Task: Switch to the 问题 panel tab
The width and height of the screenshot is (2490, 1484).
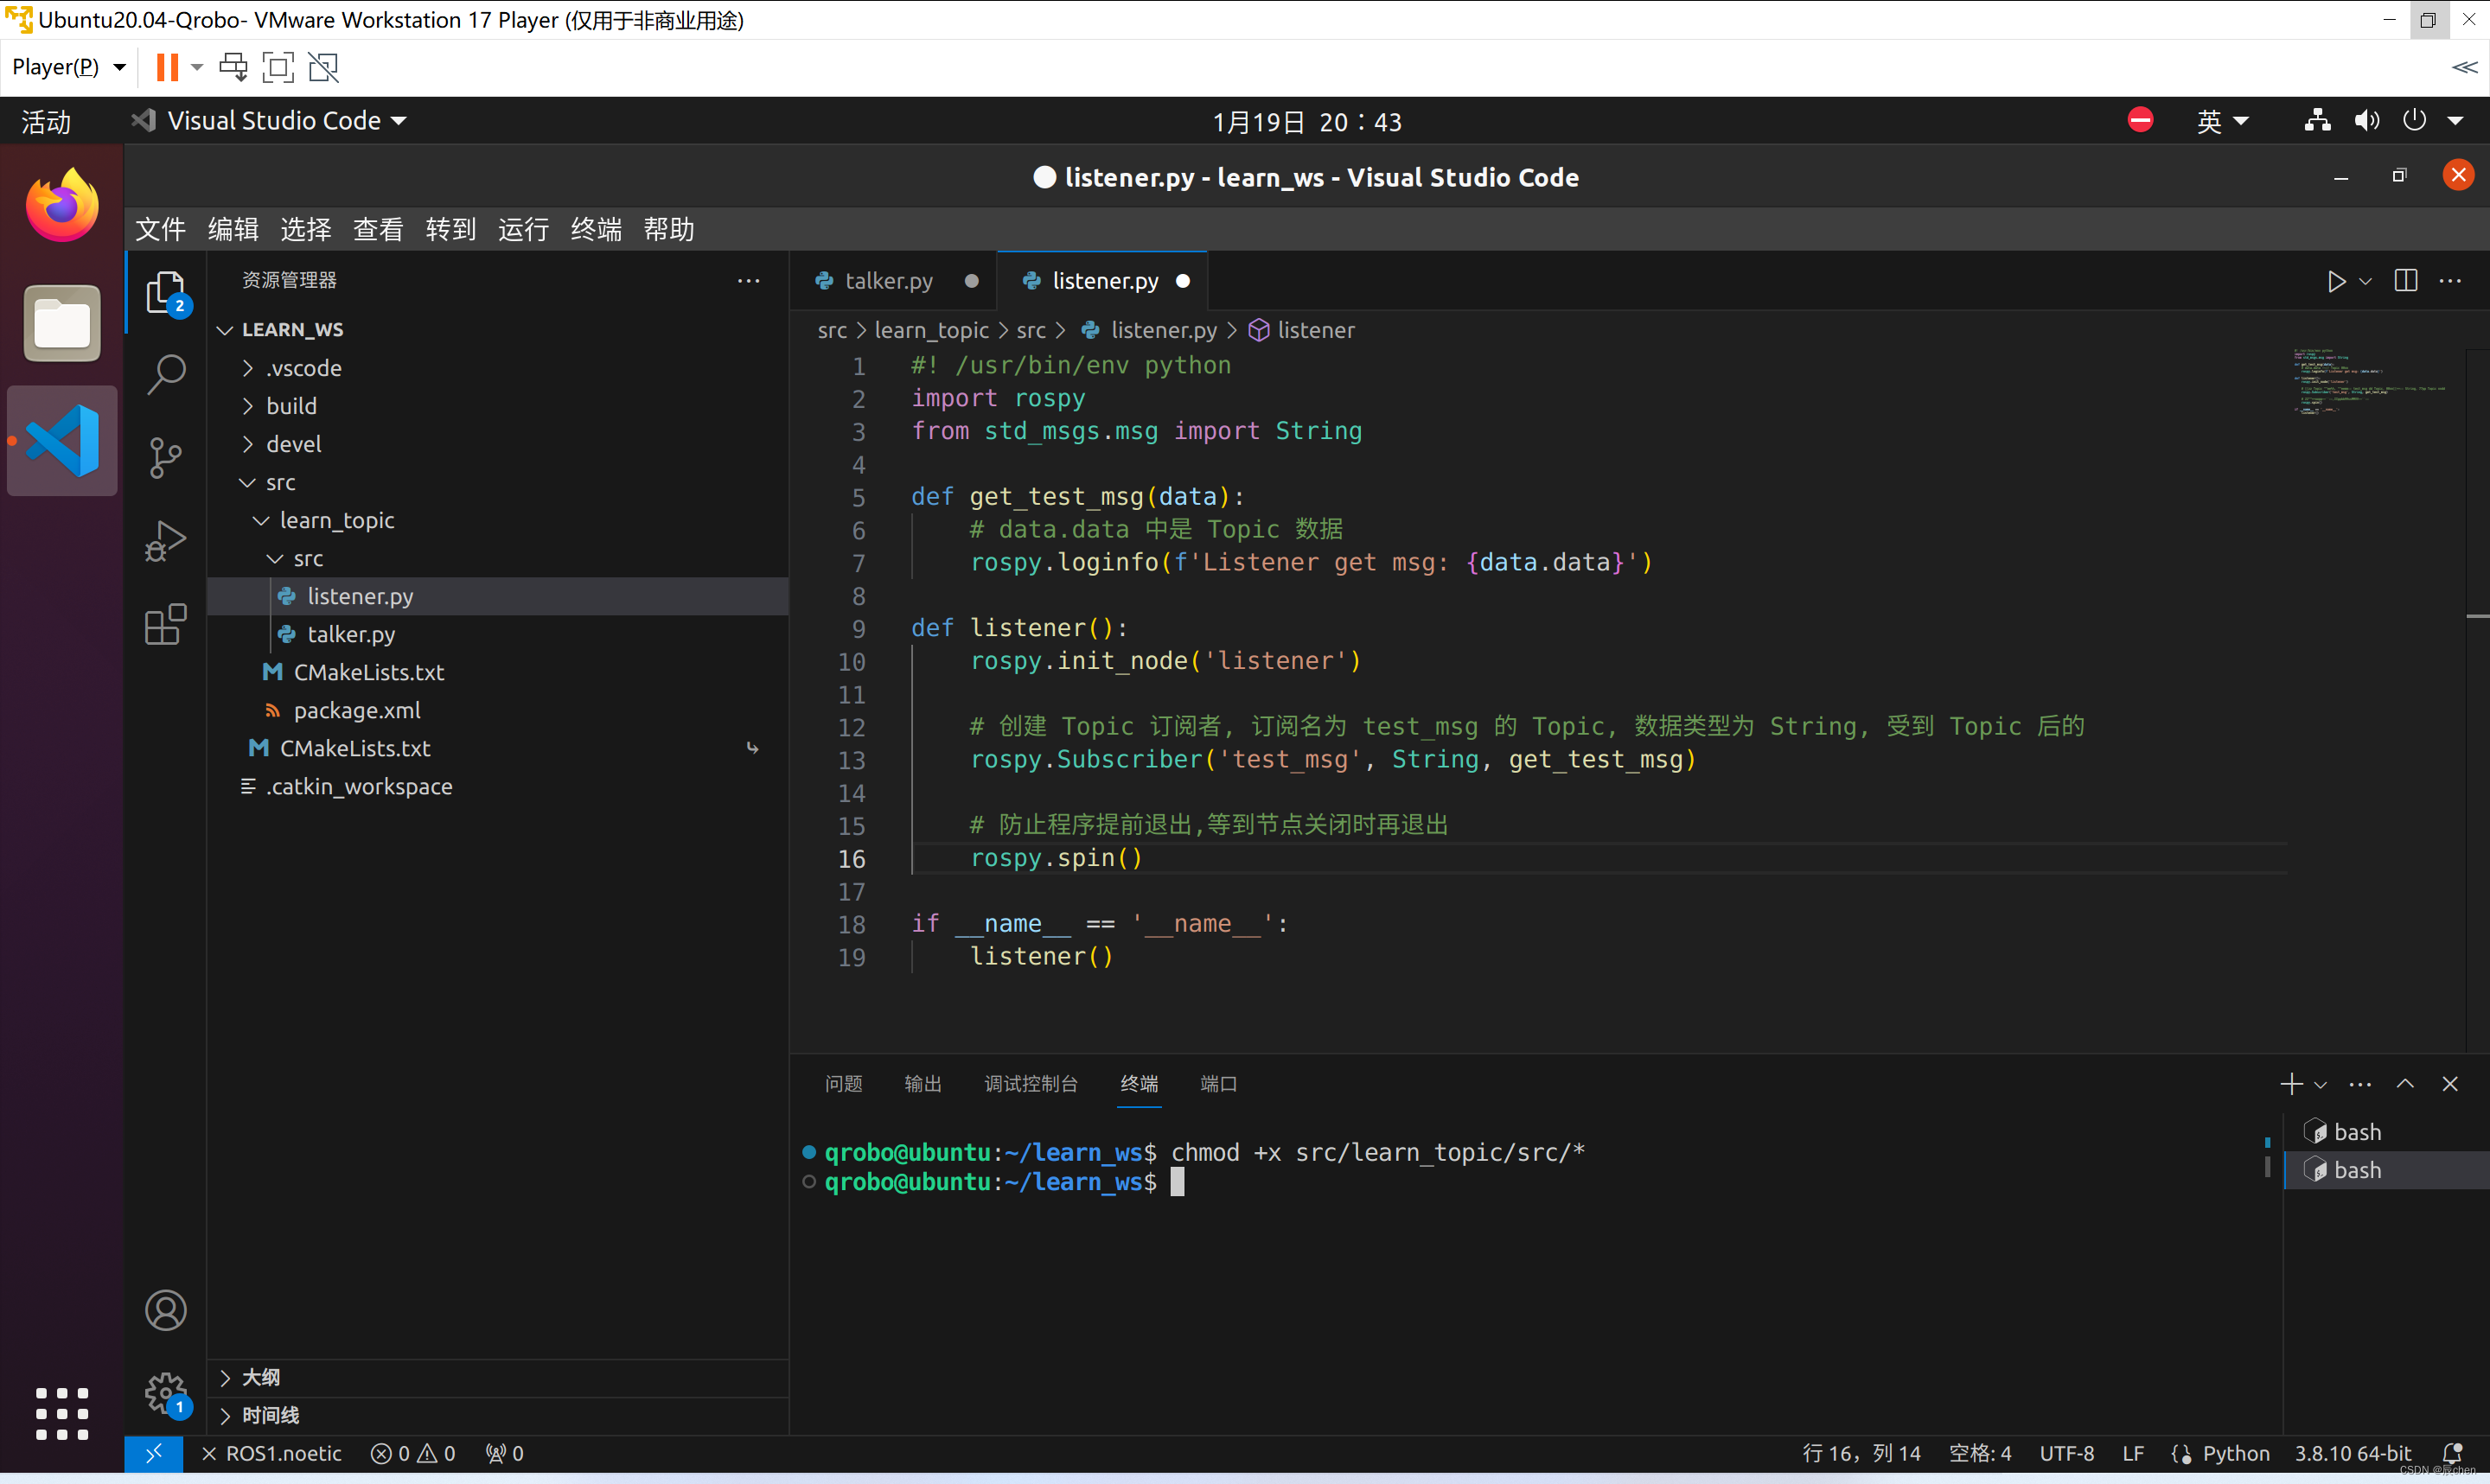Action: tap(844, 1084)
